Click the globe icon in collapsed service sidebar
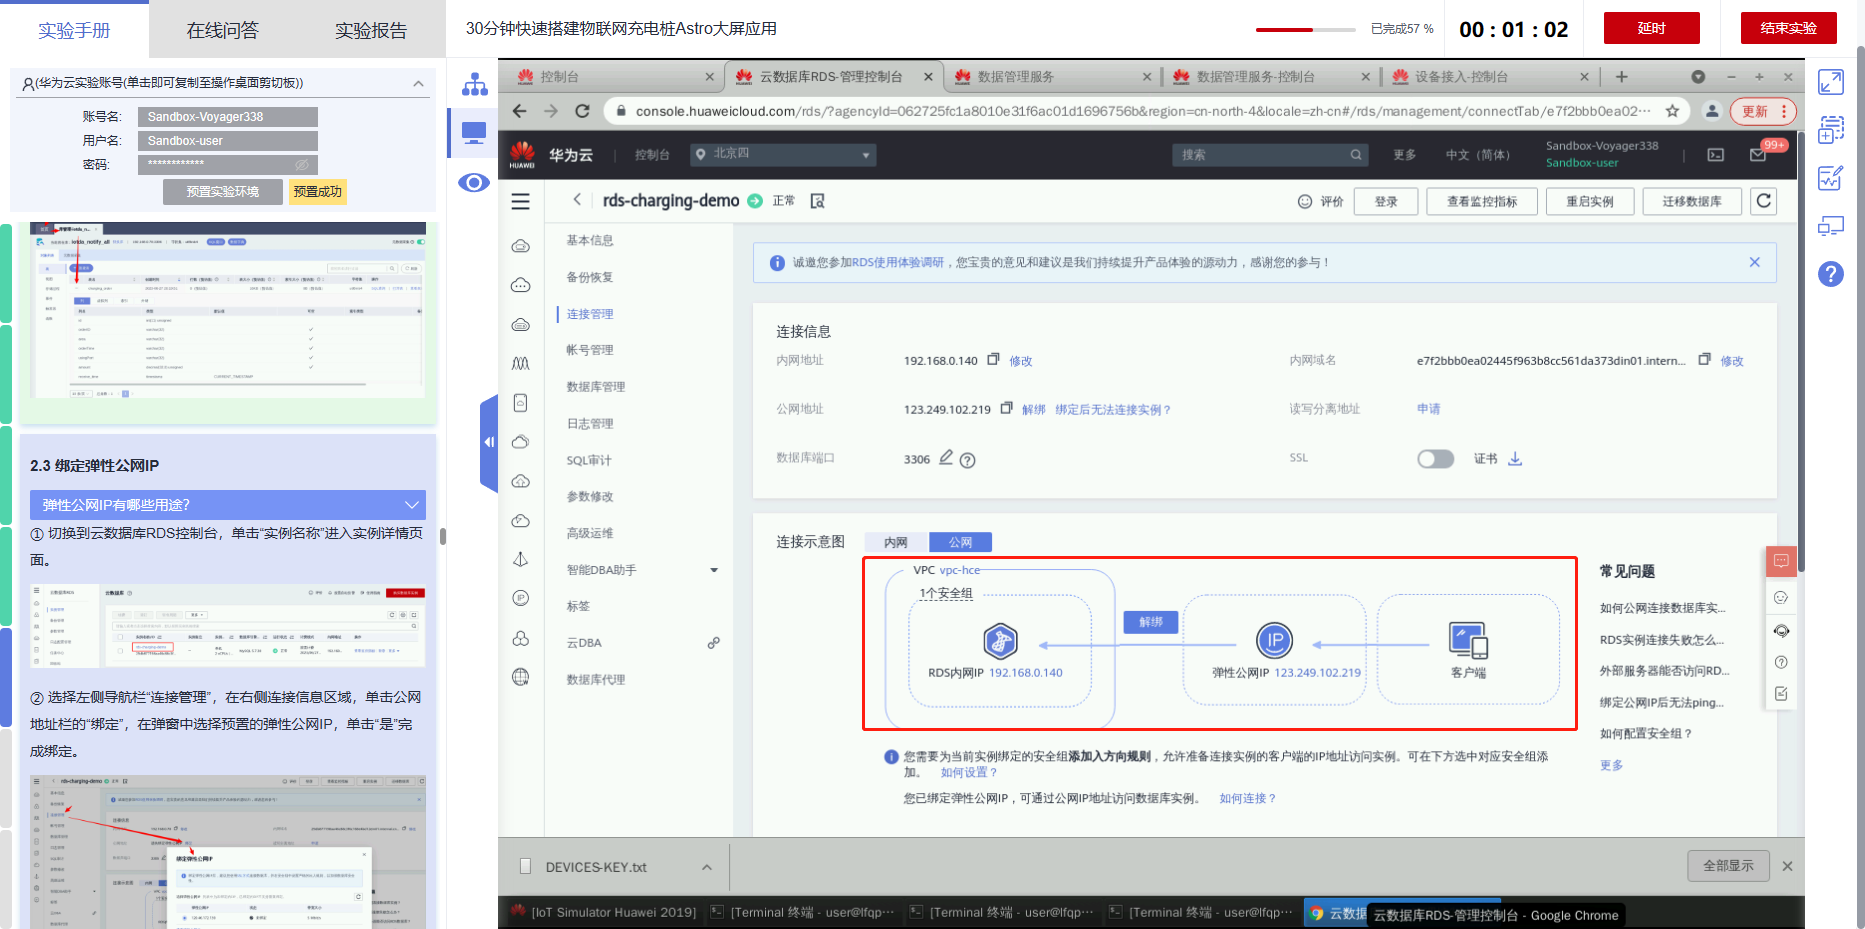 coord(520,677)
